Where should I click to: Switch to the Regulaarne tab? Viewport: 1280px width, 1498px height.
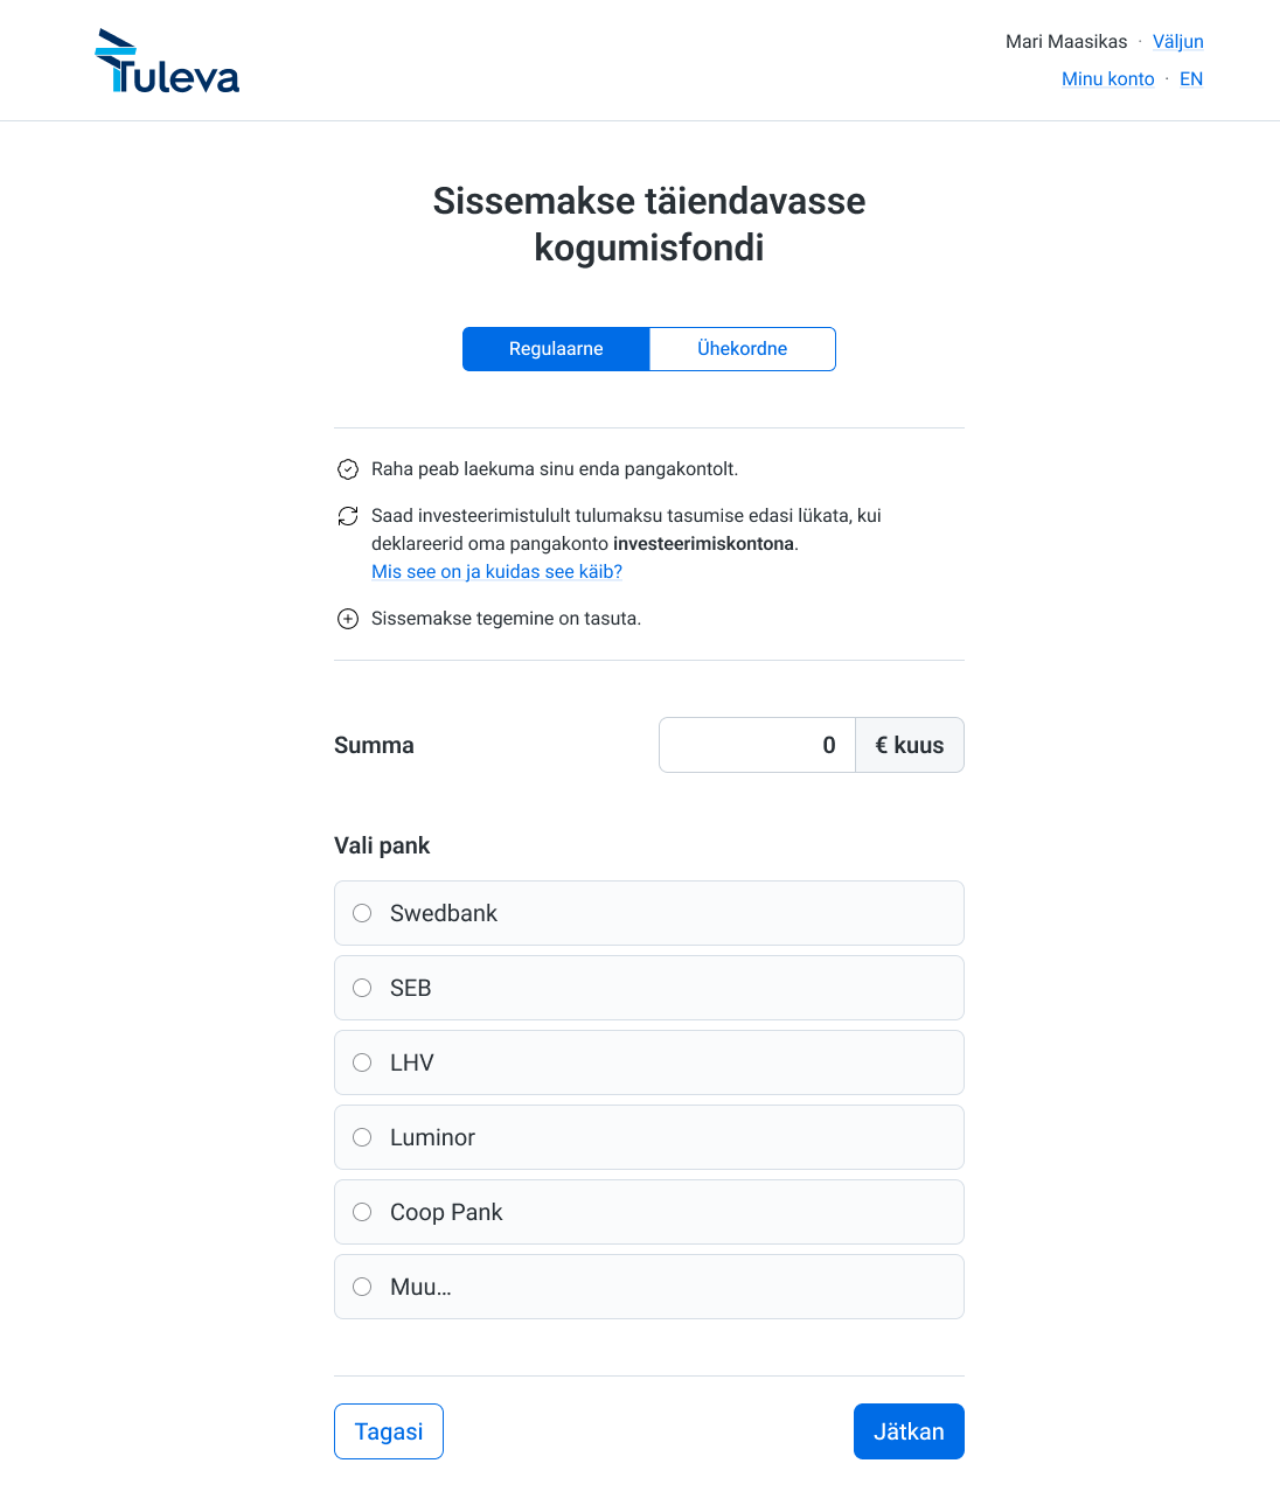tap(556, 349)
